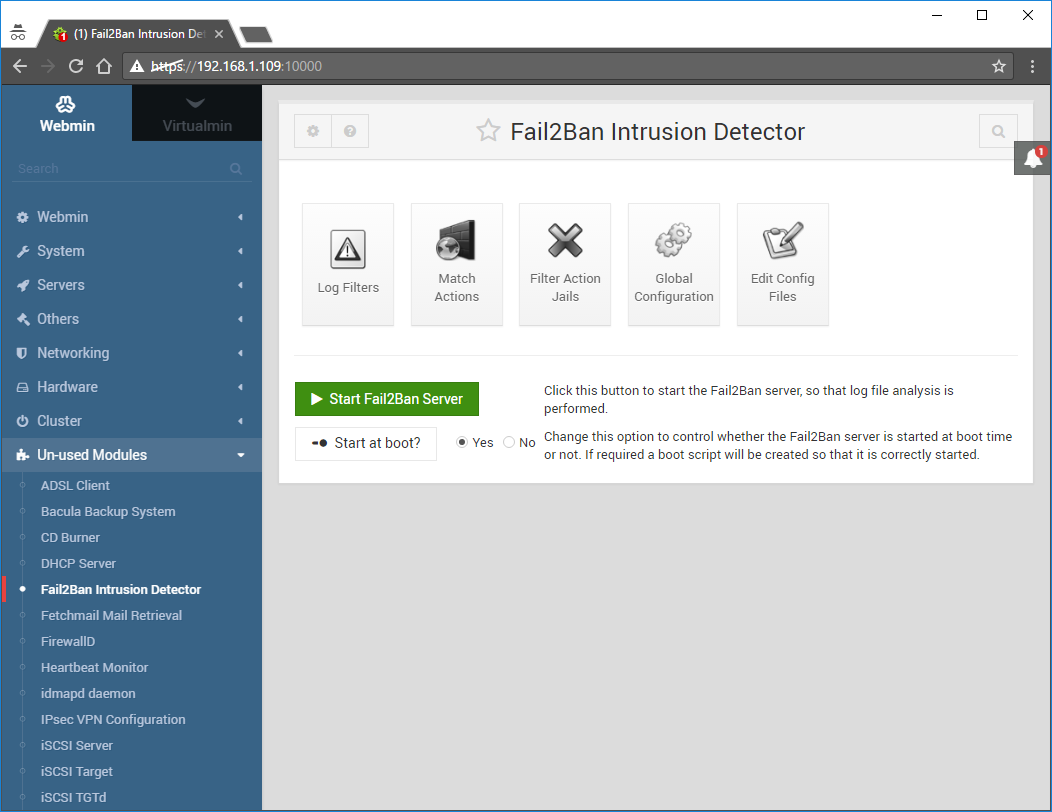Image resolution: width=1052 pixels, height=812 pixels.
Task: Select No for Start at boot
Action: [x=509, y=442]
